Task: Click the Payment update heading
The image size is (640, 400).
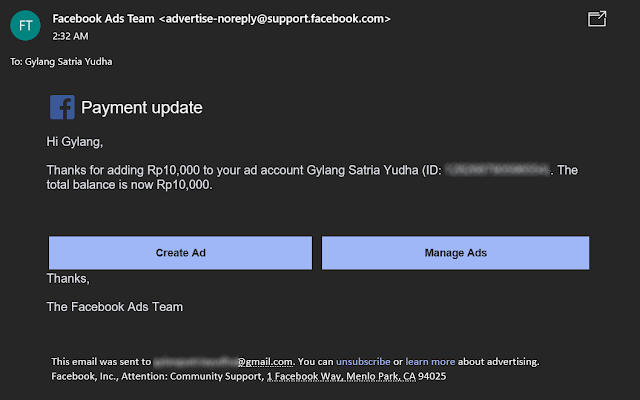Action: point(142,107)
